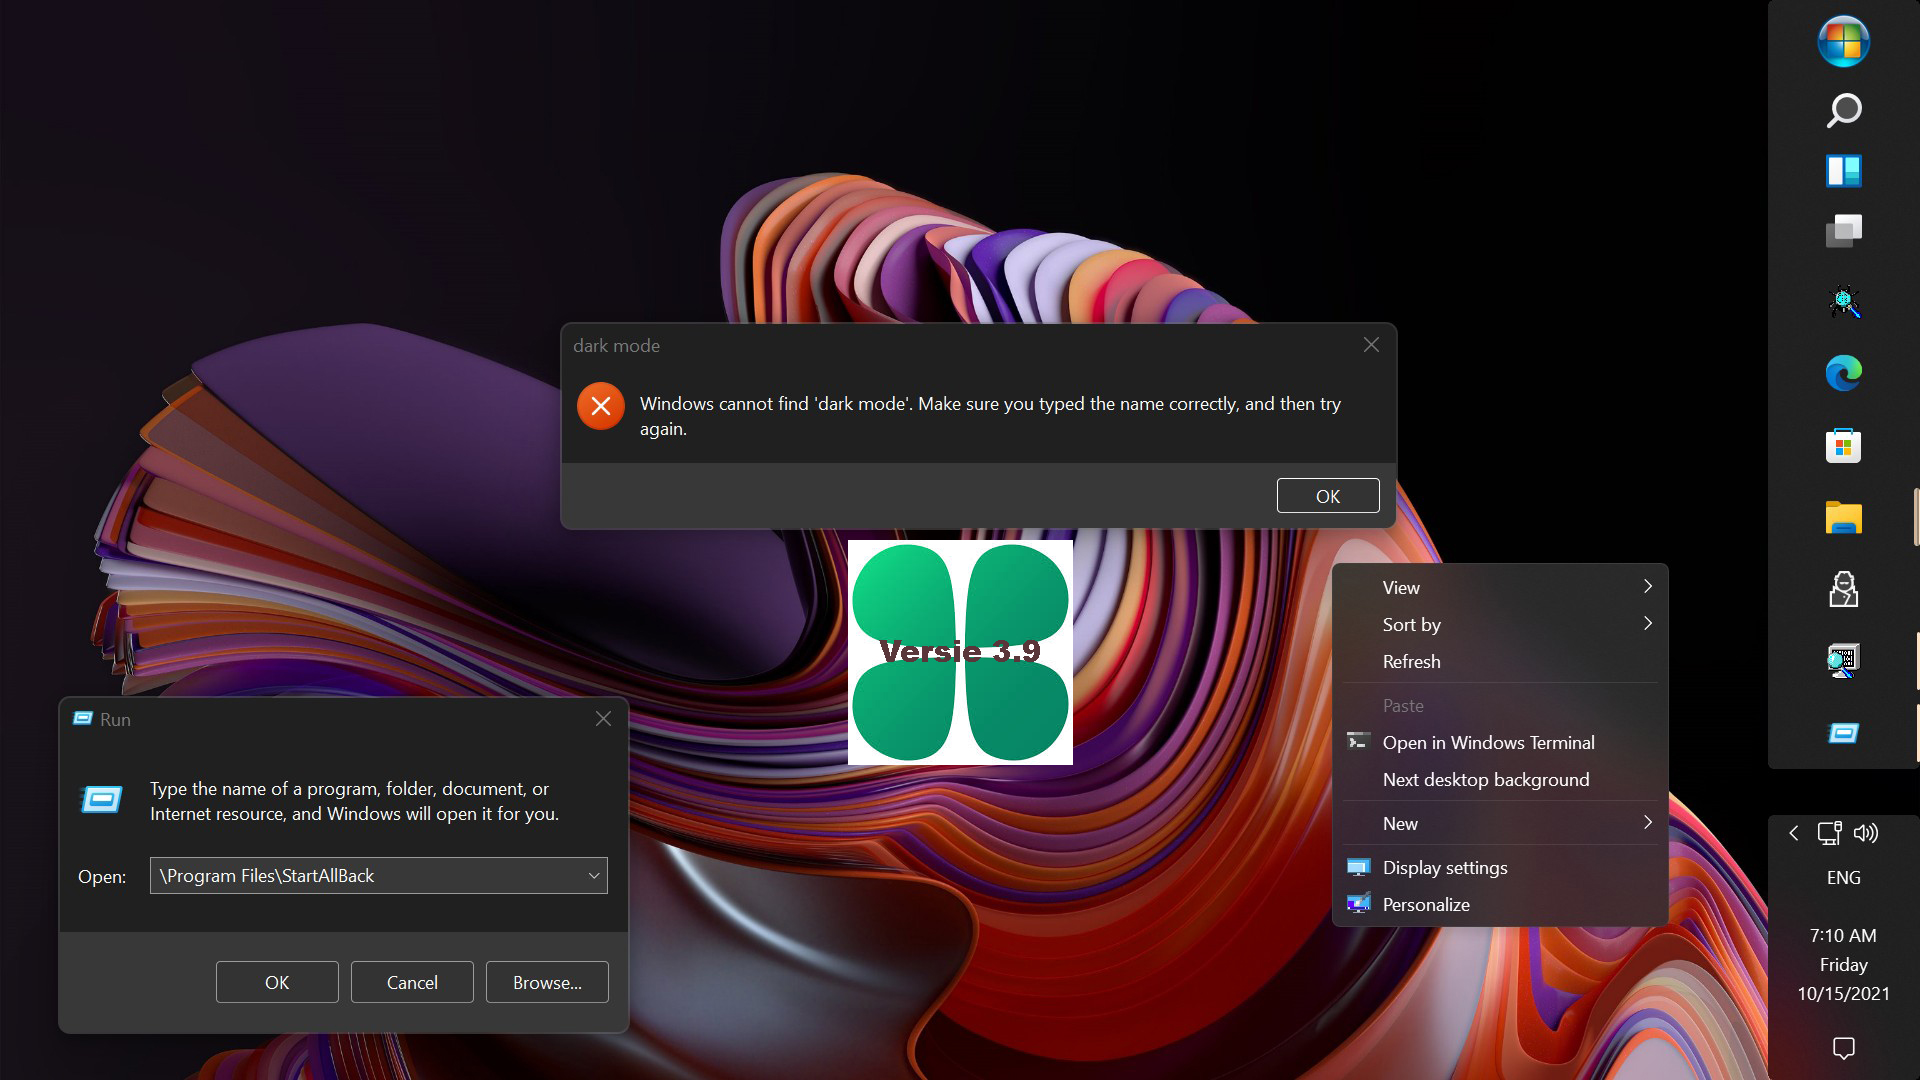Click the green clover Versie 3.9 image
Screen dimensions: 1920x1080
tap(960, 652)
